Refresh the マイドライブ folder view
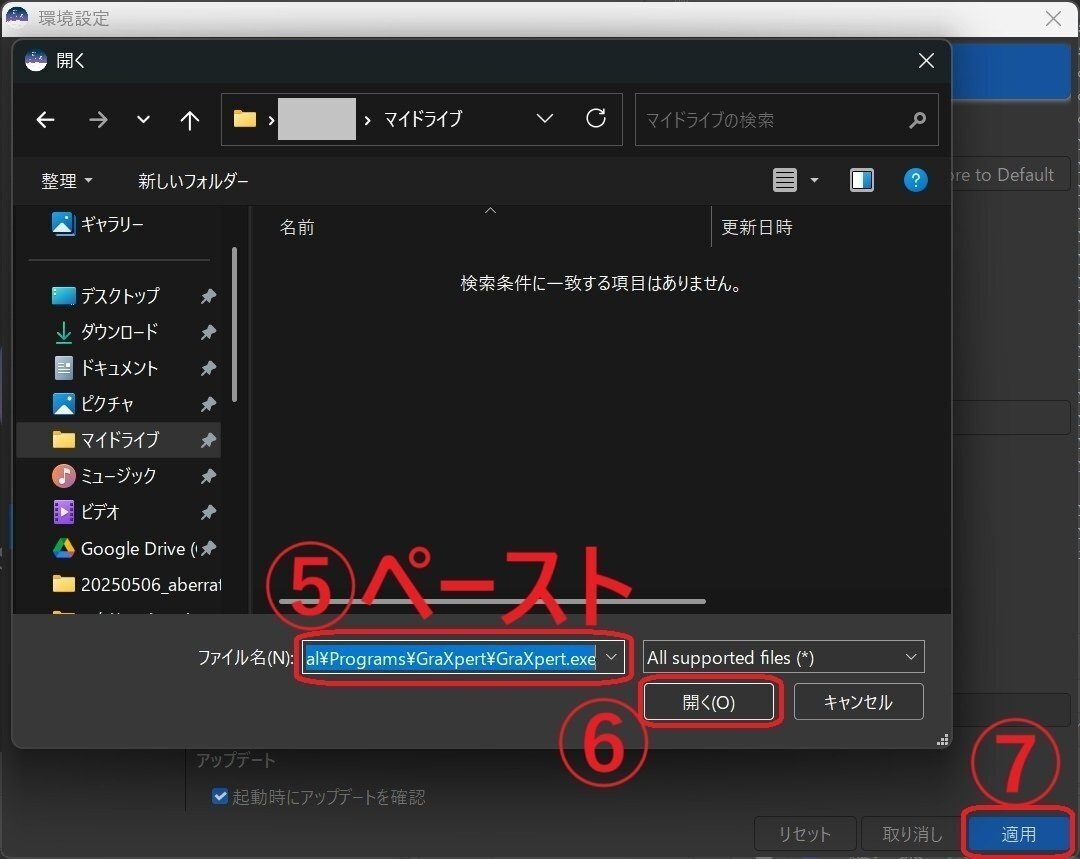 (x=596, y=119)
